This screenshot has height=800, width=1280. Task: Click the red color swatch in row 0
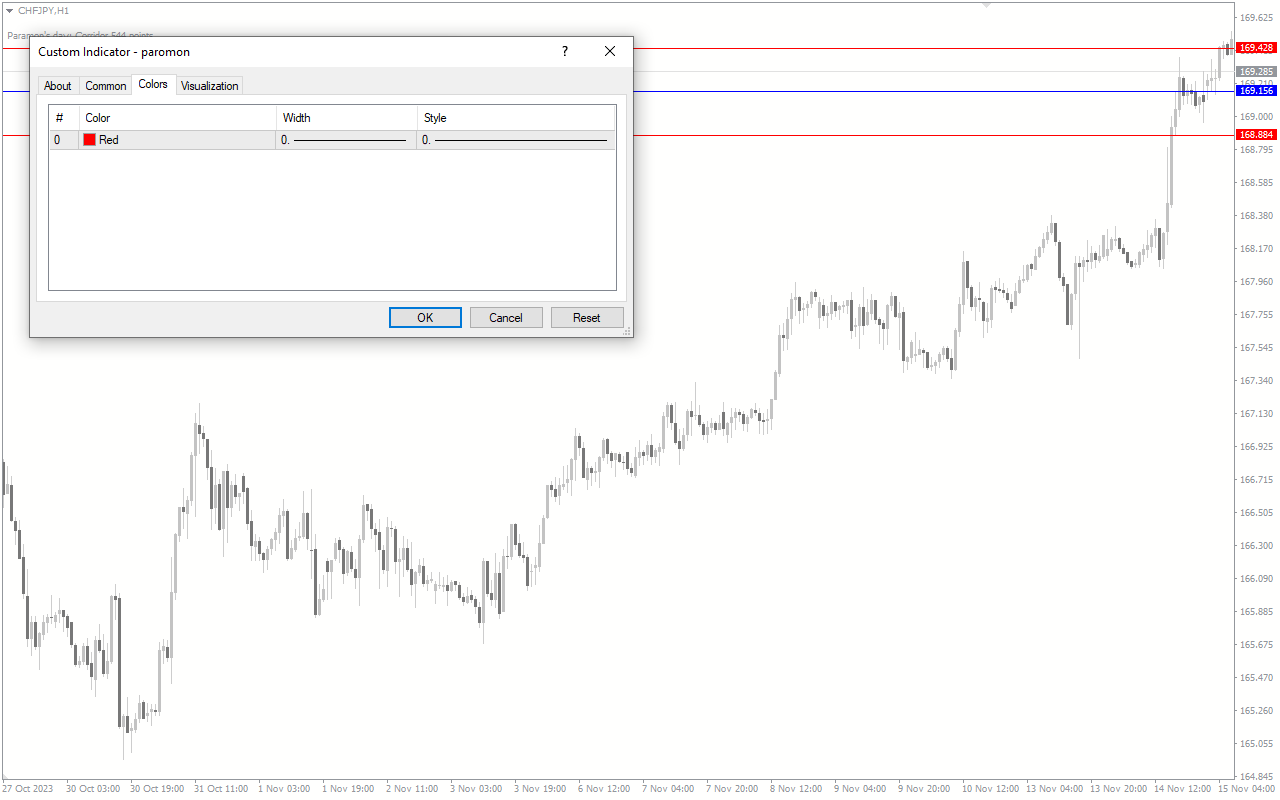pos(89,140)
